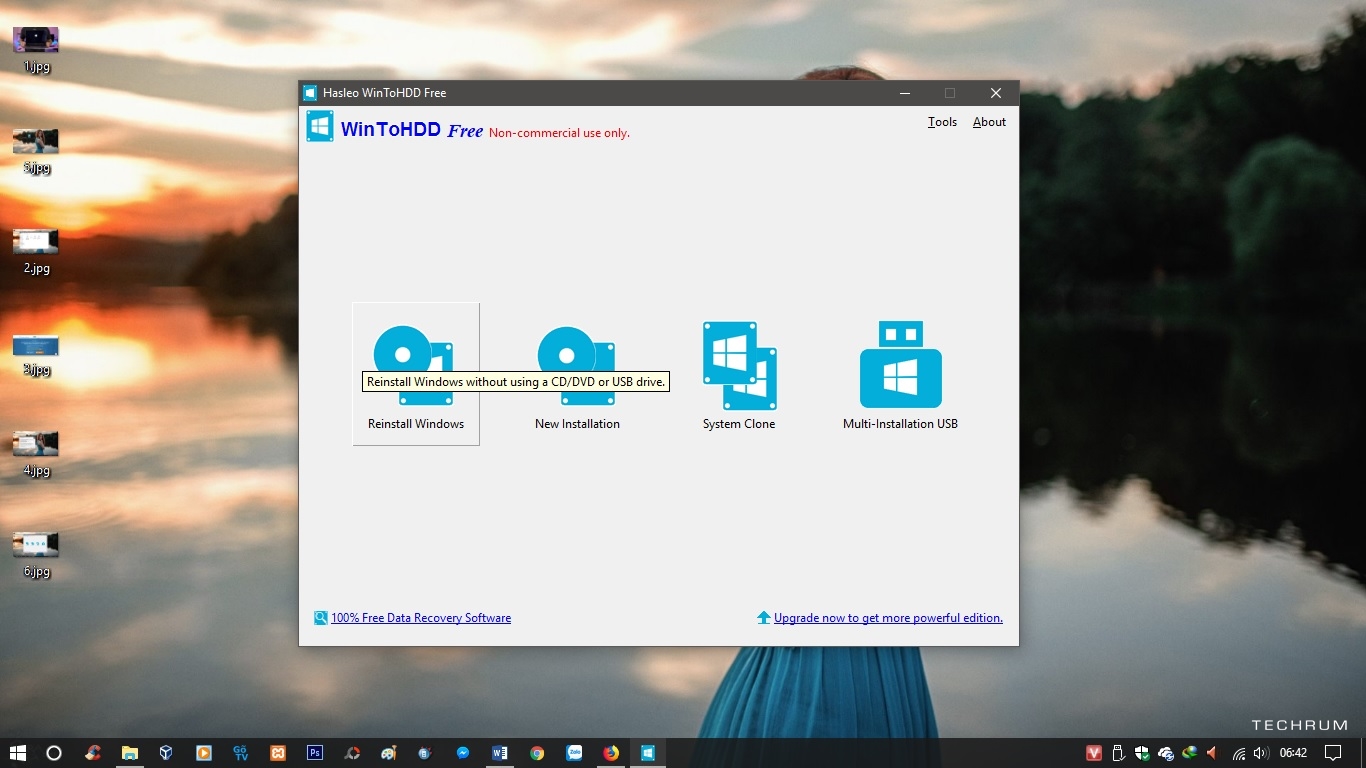Screen dimensions: 1366x768
Task: Click the Multi-Installation USB label
Action: tap(900, 424)
